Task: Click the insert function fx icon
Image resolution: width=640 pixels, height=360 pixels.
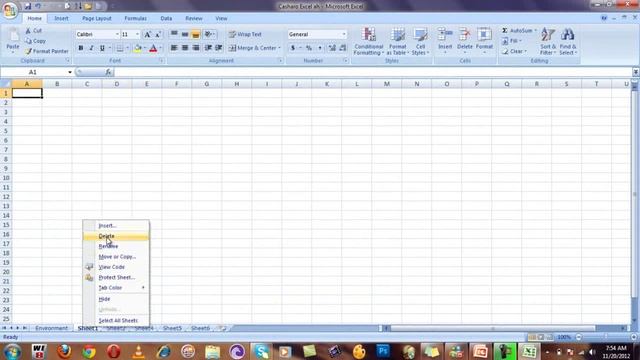Action: (x=108, y=72)
